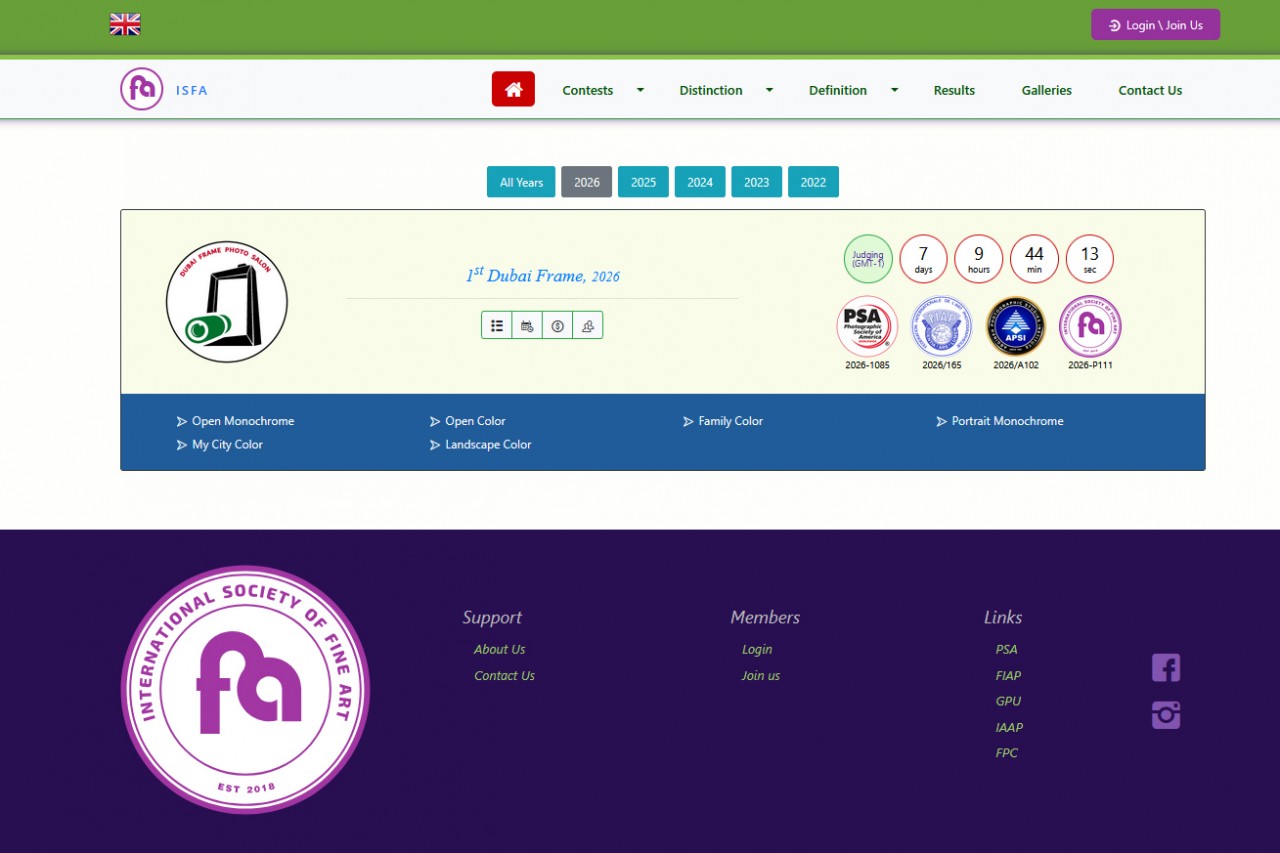Expand the Distinction dropdown menu
The image size is (1280, 853).
pyautogui.click(x=725, y=90)
